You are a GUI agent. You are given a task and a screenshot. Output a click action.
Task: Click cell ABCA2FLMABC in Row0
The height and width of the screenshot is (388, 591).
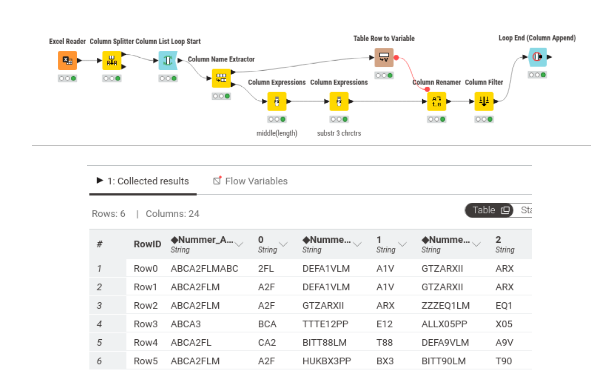(204, 268)
